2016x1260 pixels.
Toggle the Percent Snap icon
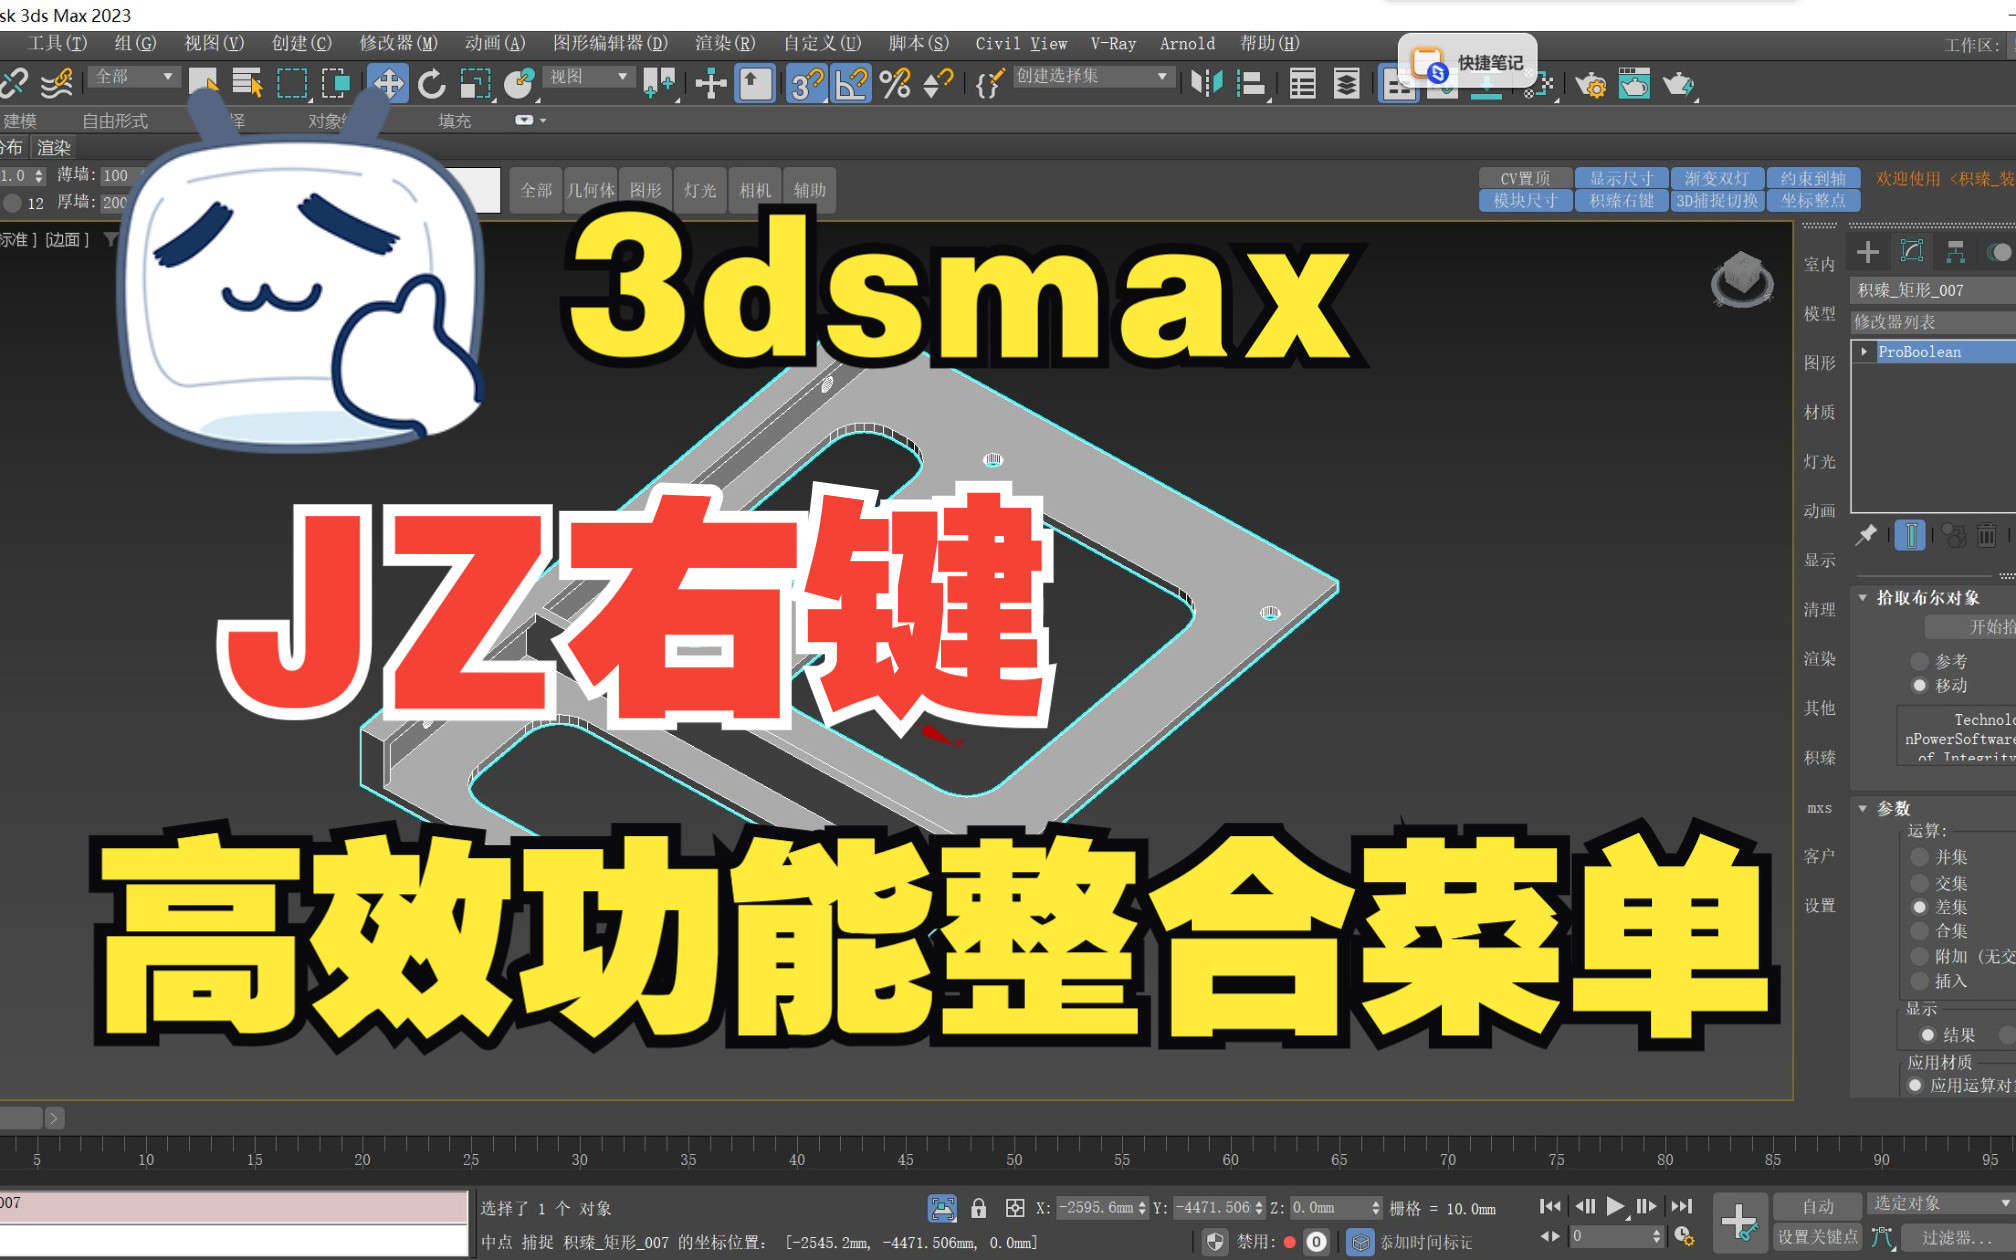point(895,84)
